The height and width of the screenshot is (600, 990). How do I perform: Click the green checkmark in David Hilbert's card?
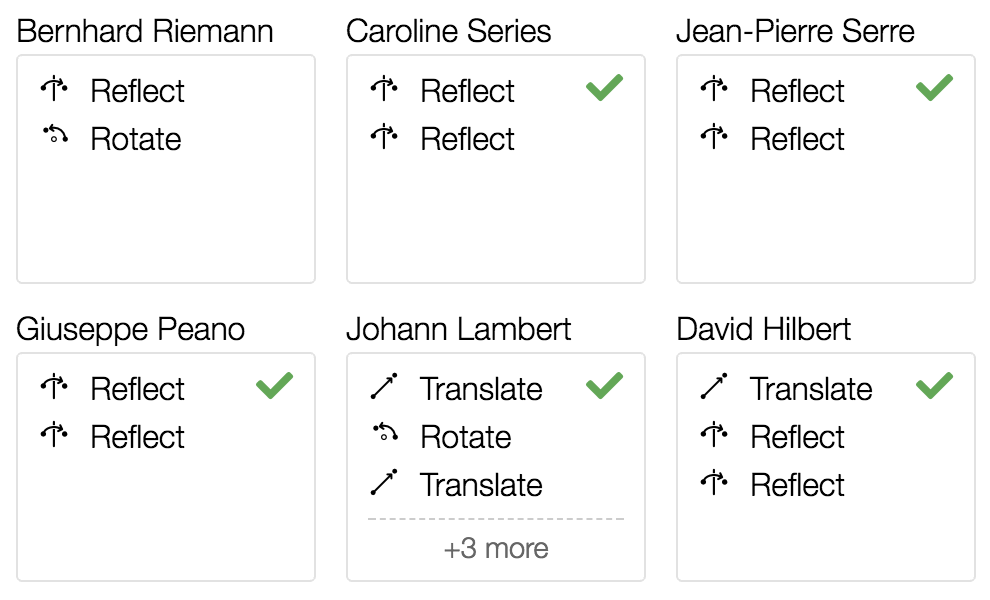pyautogui.click(x=934, y=386)
